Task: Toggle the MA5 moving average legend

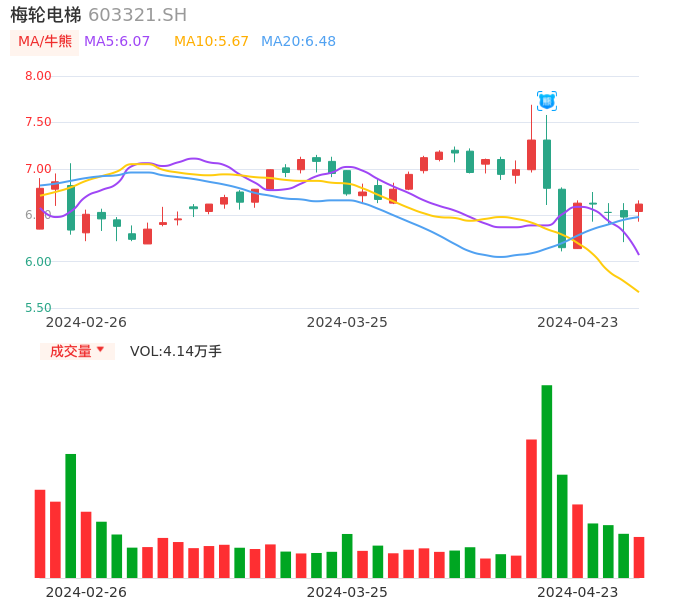Action: (x=117, y=42)
